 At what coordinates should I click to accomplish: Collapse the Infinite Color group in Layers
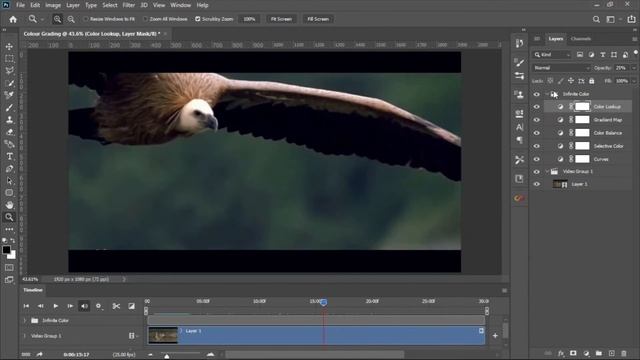tap(547, 94)
